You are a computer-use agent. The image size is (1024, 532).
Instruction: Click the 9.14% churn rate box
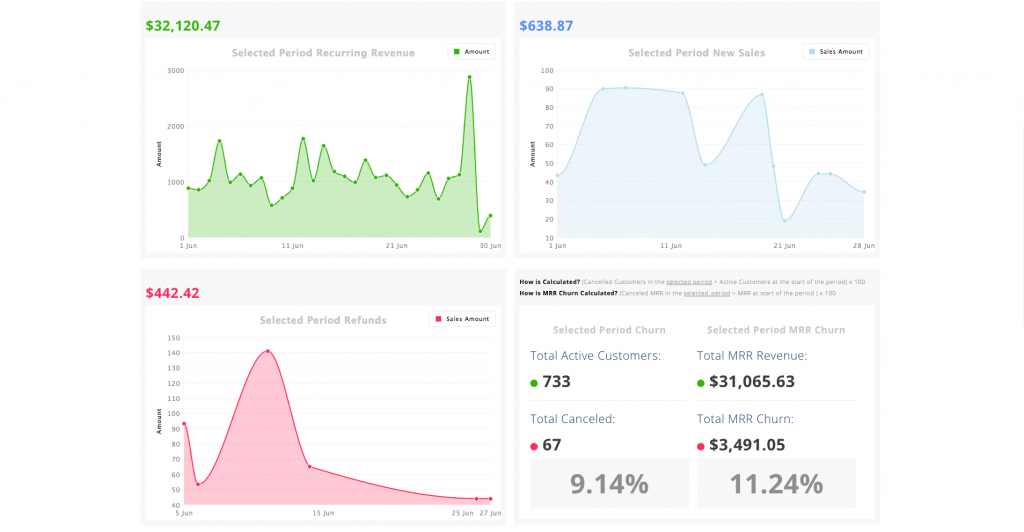pos(609,483)
